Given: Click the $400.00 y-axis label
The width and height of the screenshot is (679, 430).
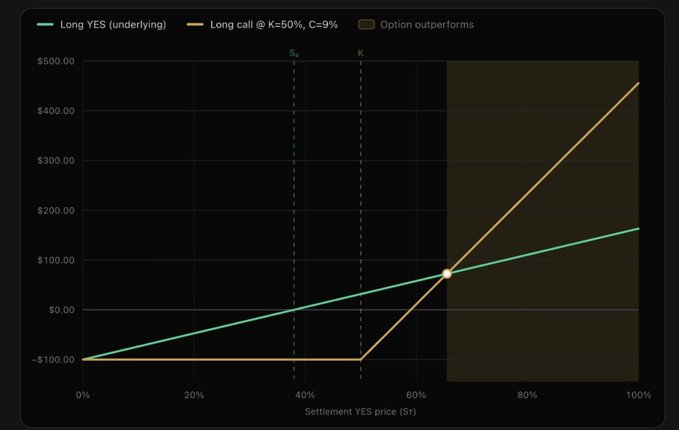Looking at the screenshot, I should (x=56, y=111).
